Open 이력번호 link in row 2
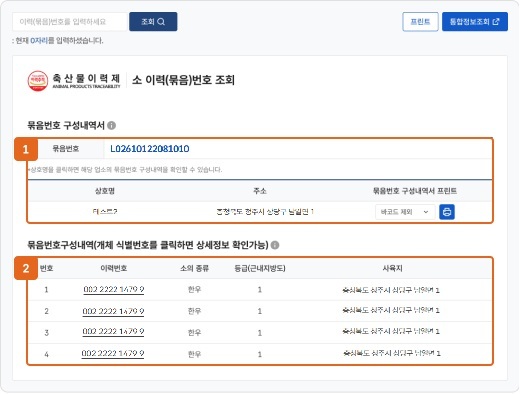 (x=113, y=311)
